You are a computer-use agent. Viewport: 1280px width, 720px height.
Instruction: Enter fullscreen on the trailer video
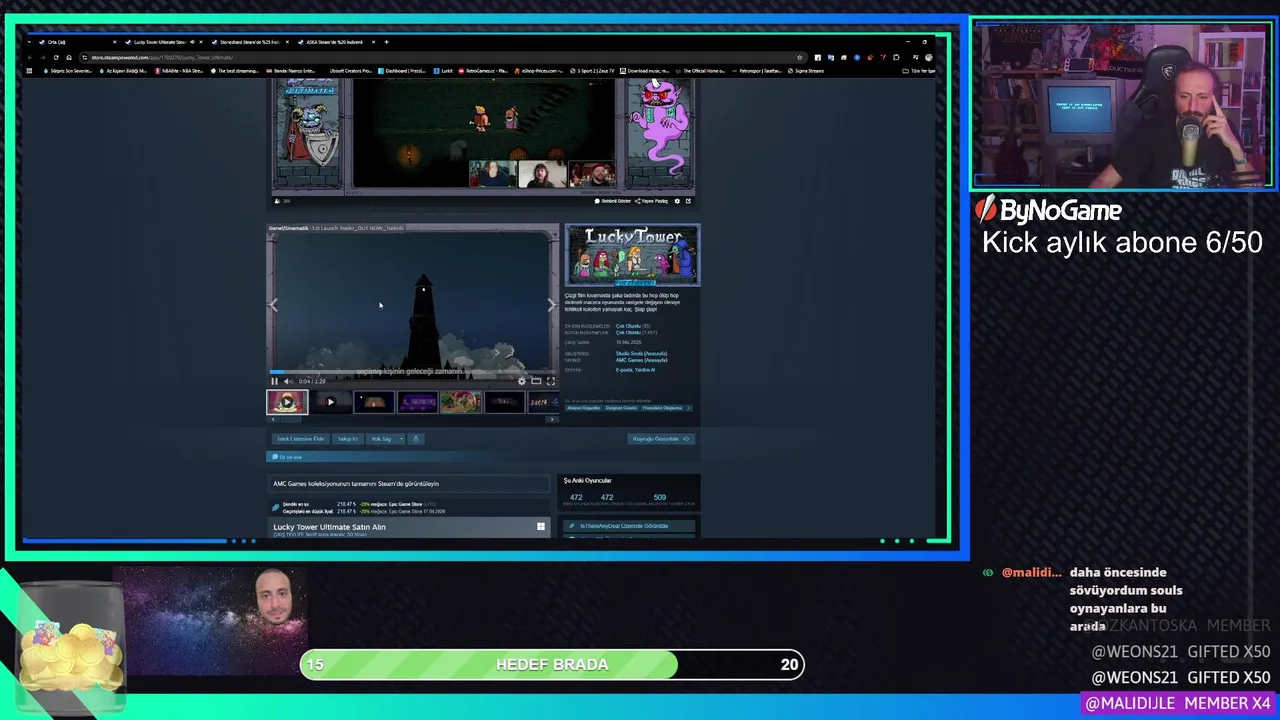(x=550, y=381)
